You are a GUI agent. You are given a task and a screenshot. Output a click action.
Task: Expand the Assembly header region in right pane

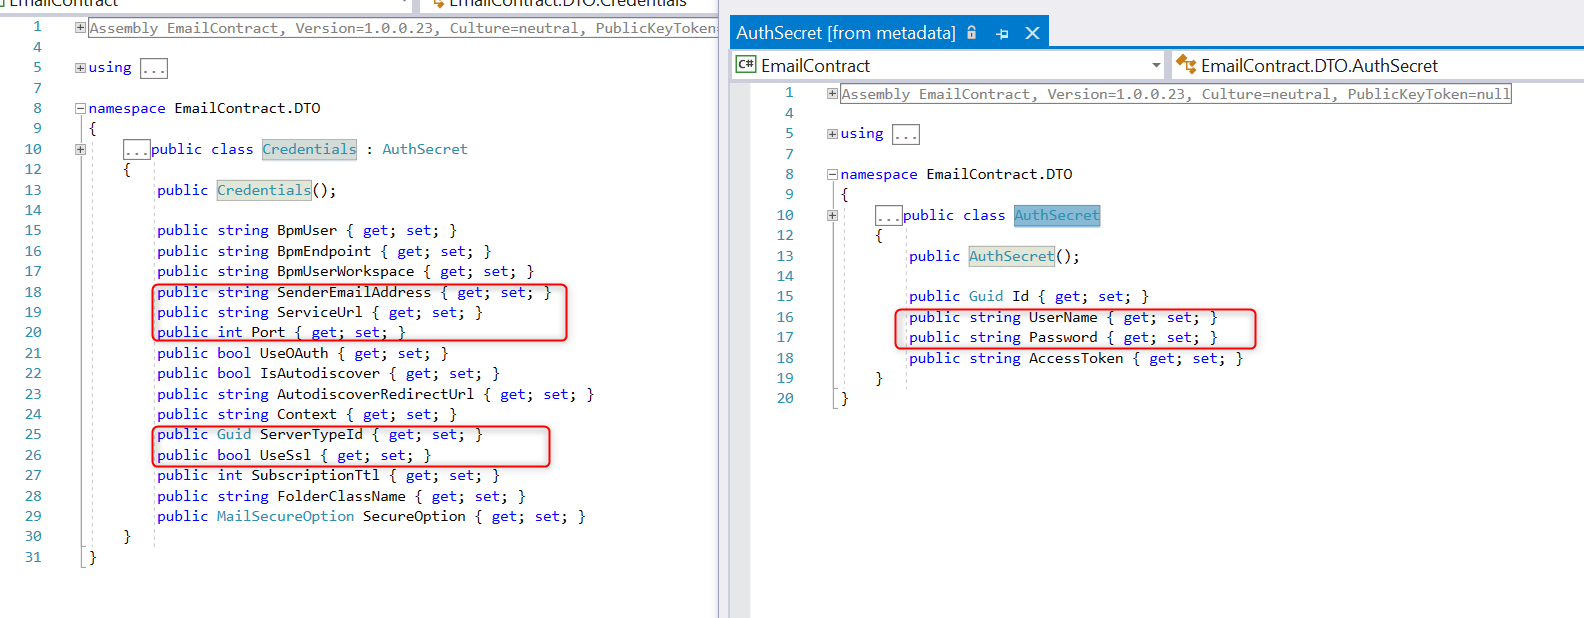832,94
